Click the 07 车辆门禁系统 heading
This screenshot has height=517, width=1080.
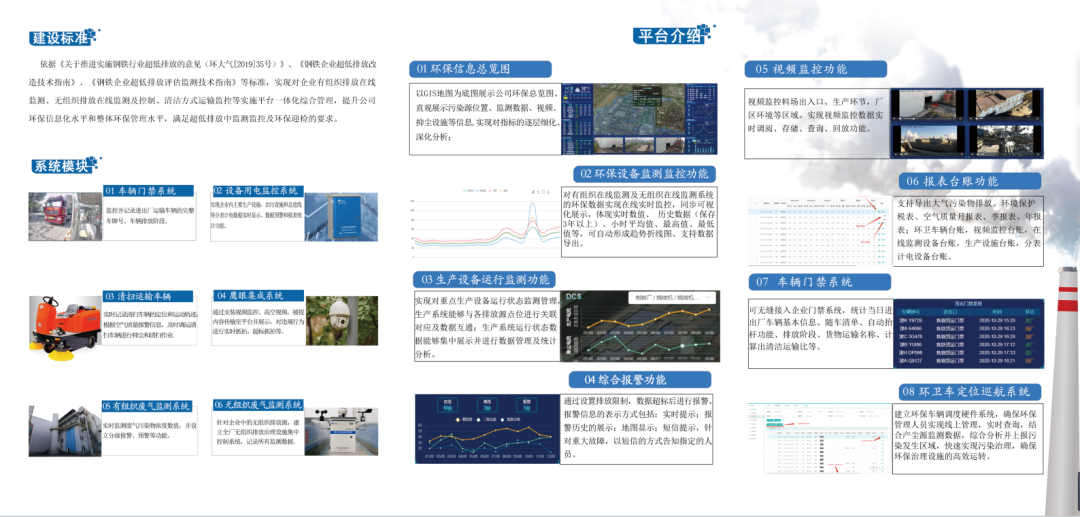[x=819, y=282]
